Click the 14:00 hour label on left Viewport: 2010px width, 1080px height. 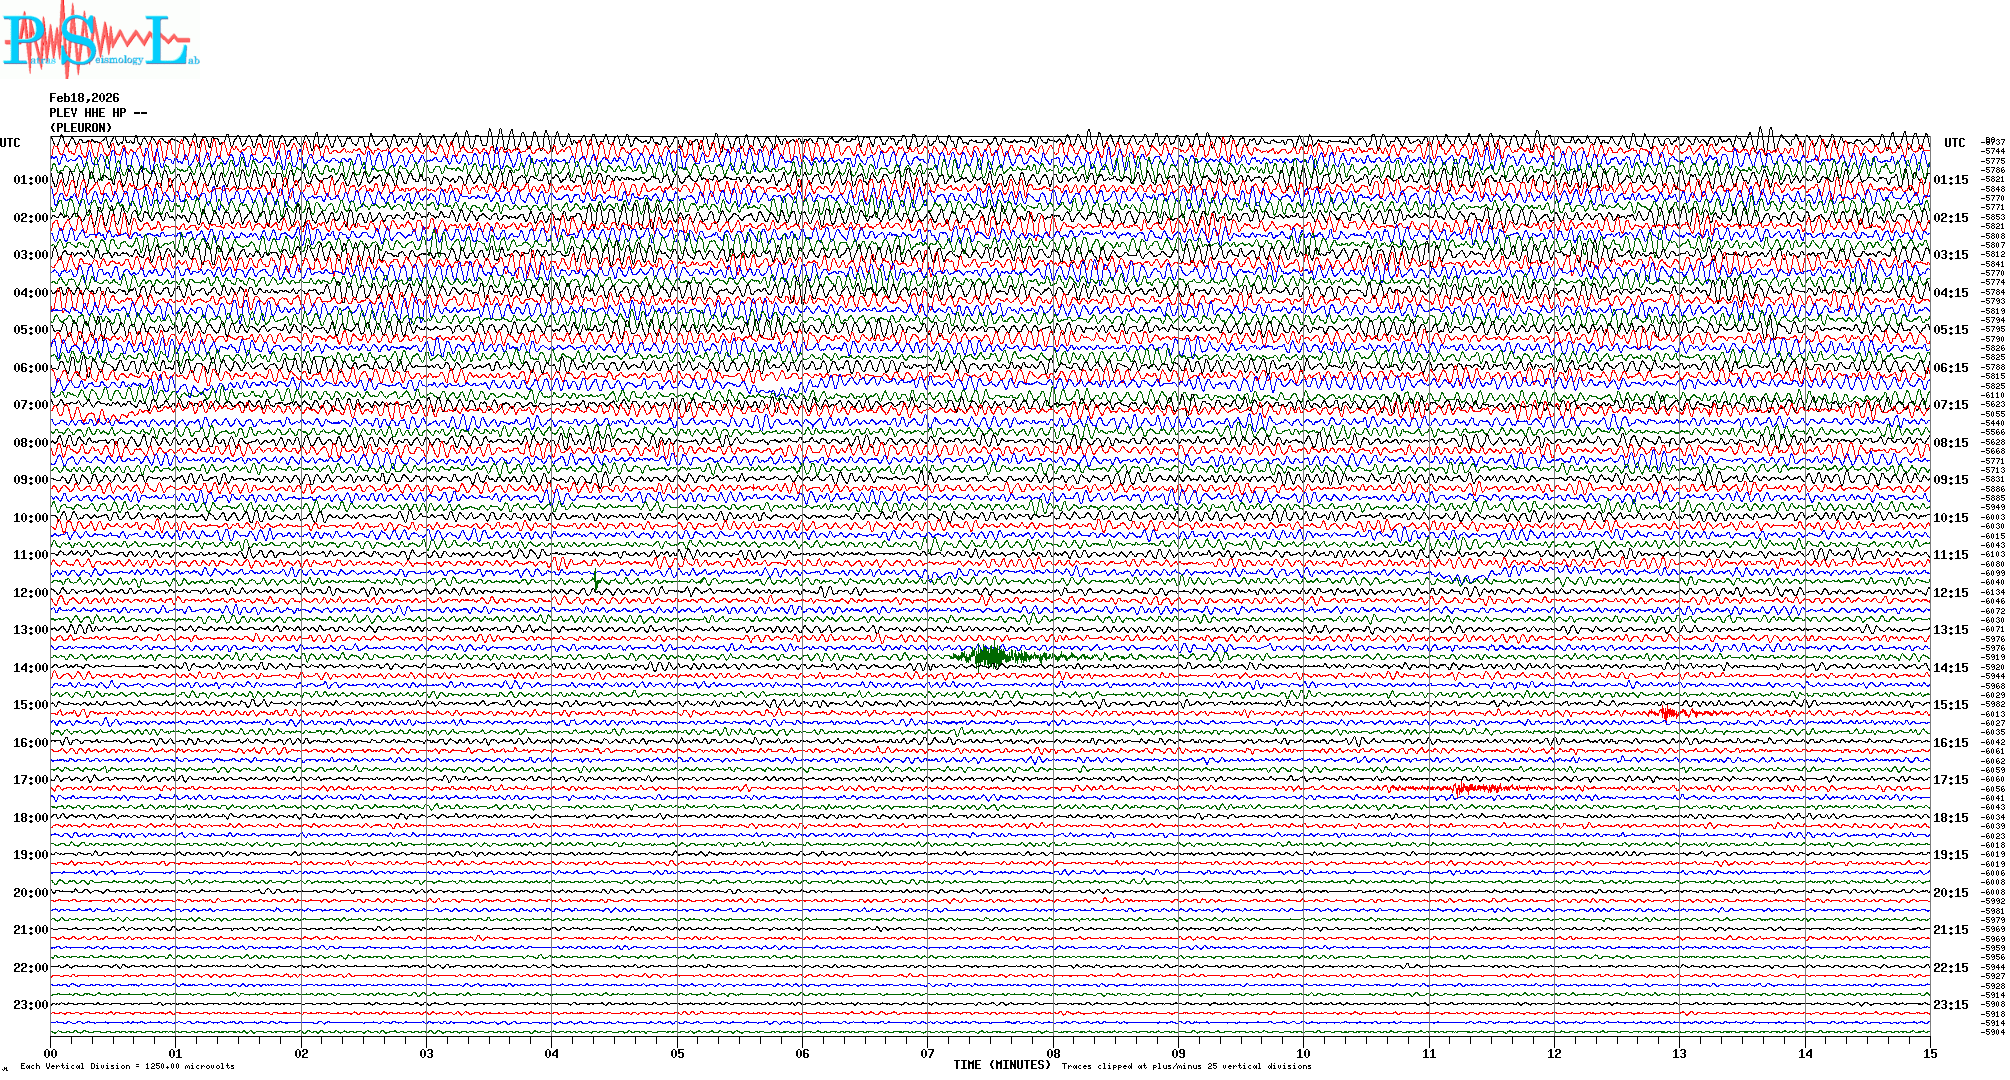coord(30,668)
